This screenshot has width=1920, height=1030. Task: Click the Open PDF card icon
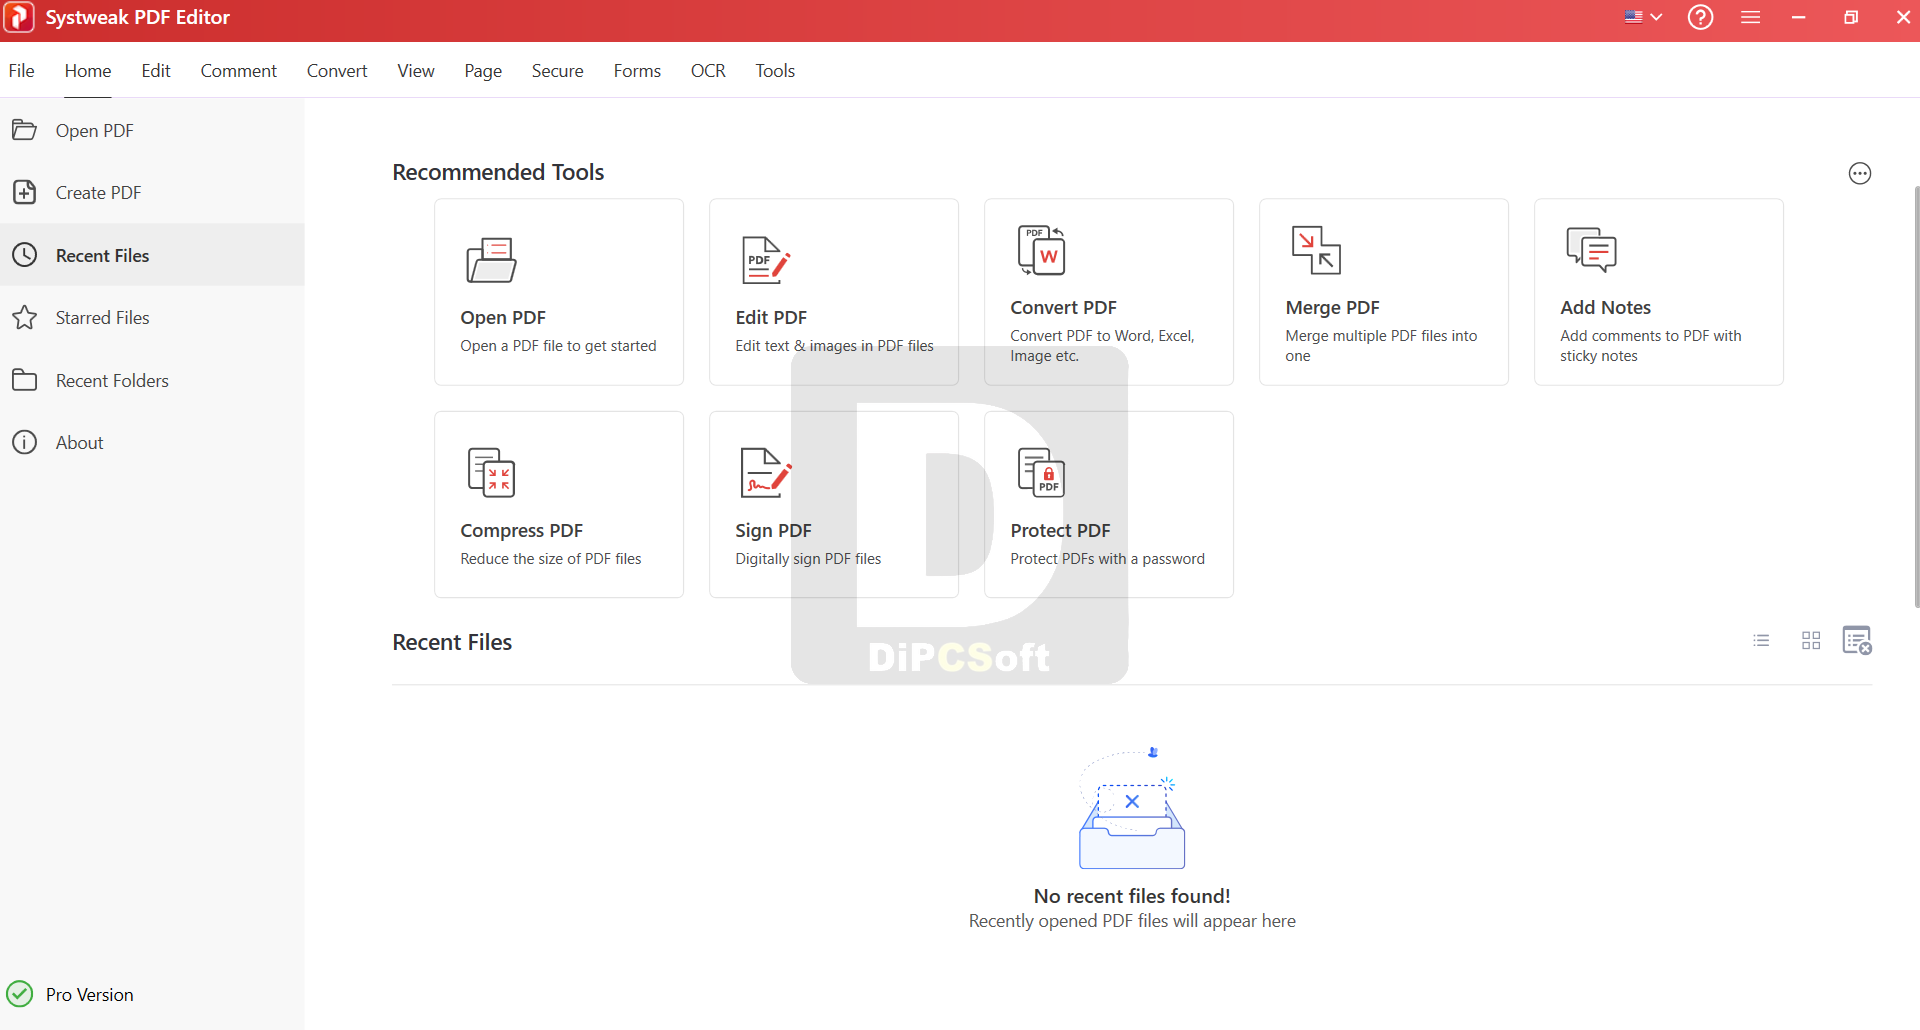(x=491, y=260)
